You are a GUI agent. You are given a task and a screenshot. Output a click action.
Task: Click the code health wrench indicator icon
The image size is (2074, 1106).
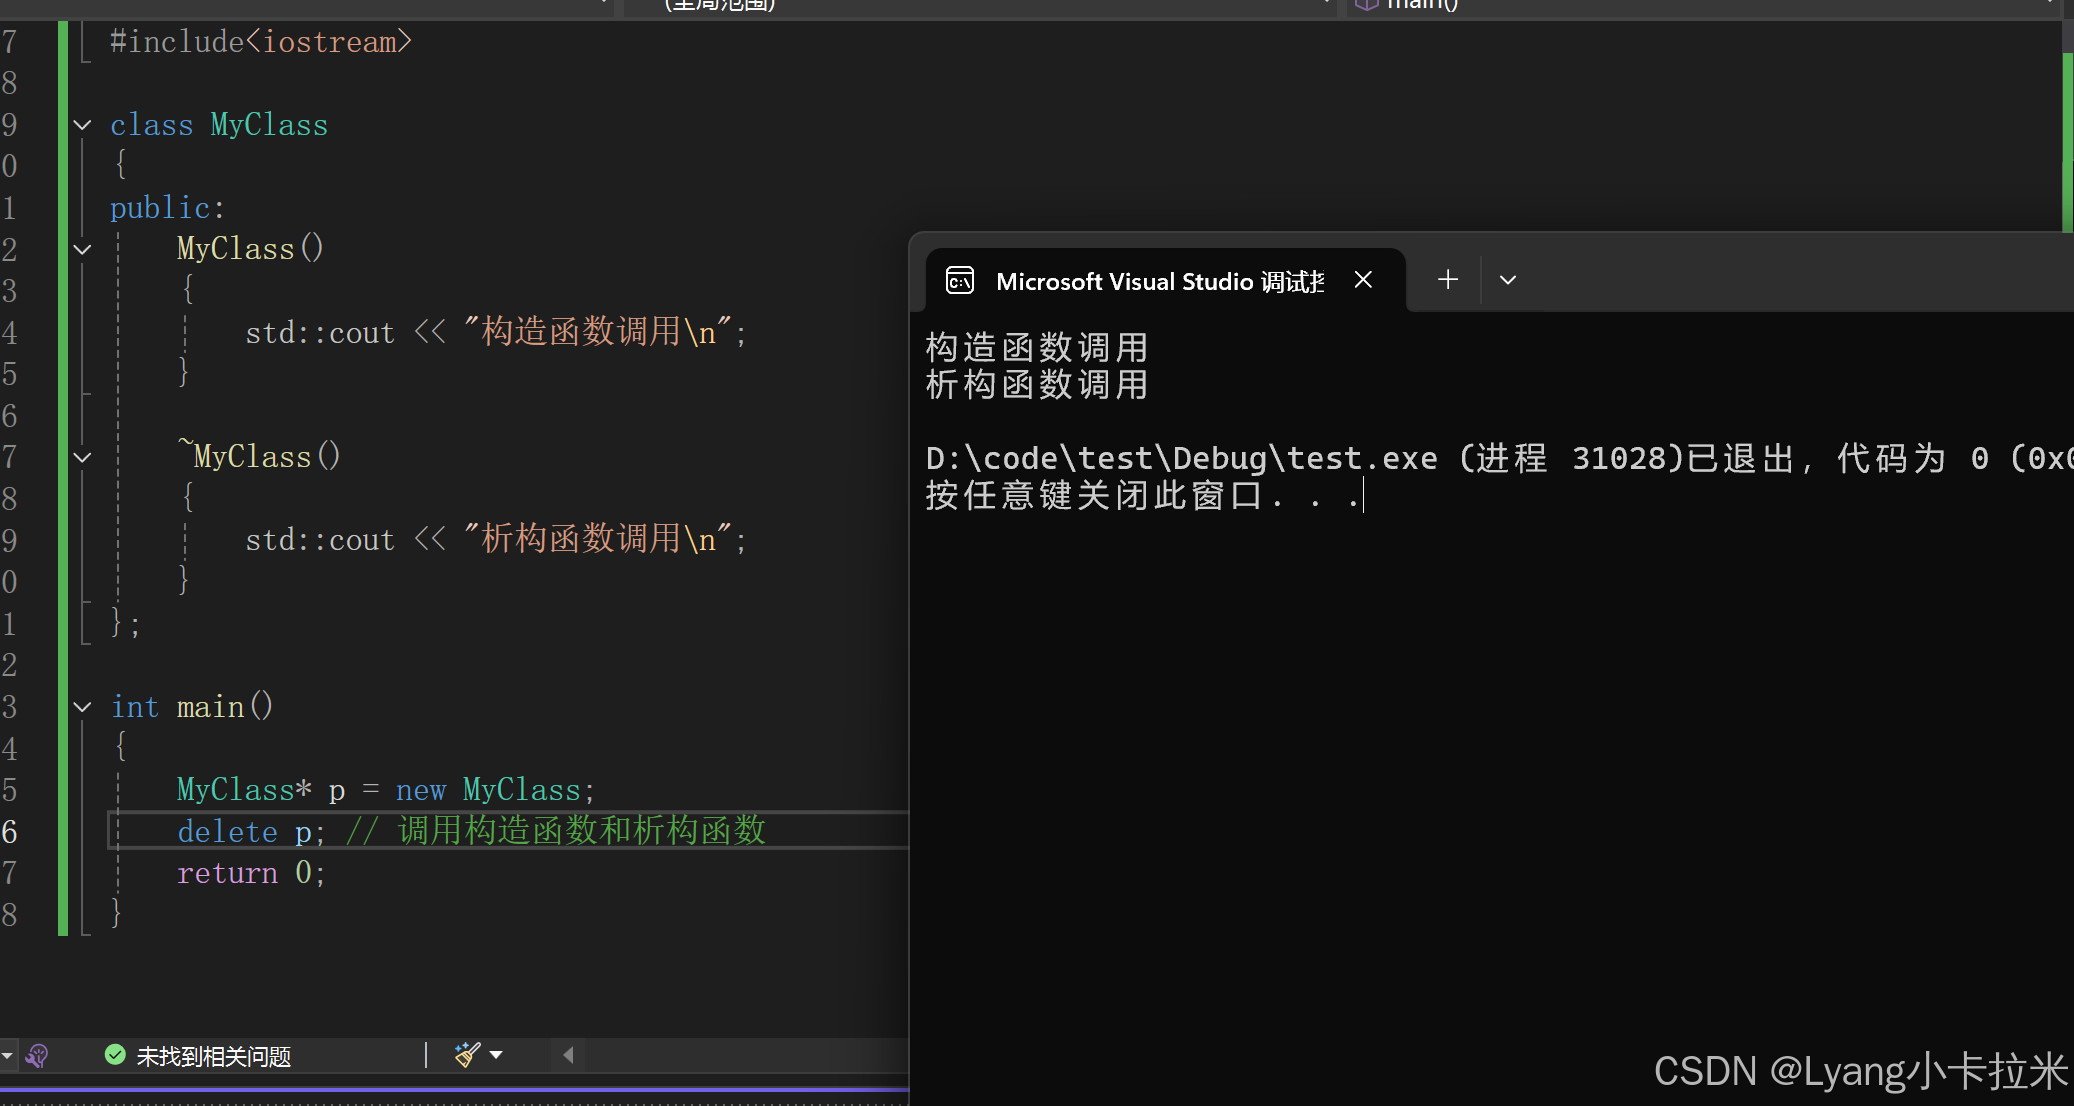pos(38,1056)
